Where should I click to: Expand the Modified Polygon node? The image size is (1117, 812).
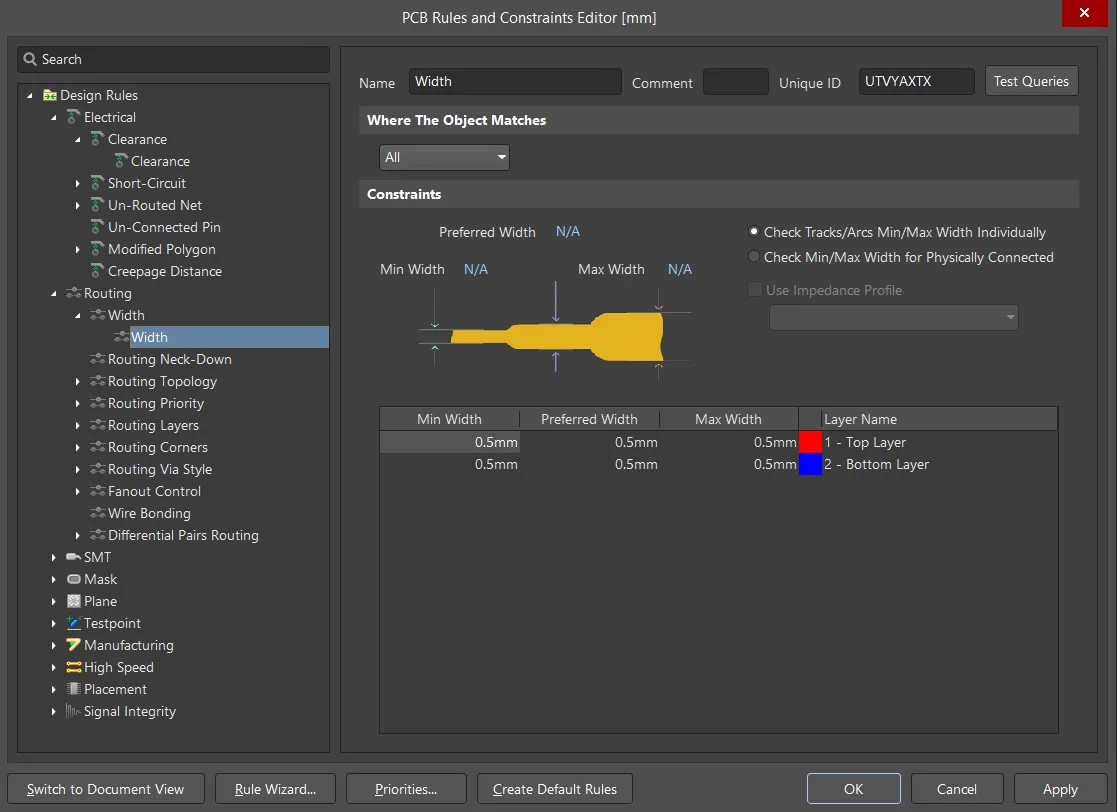pyautogui.click(x=78, y=249)
